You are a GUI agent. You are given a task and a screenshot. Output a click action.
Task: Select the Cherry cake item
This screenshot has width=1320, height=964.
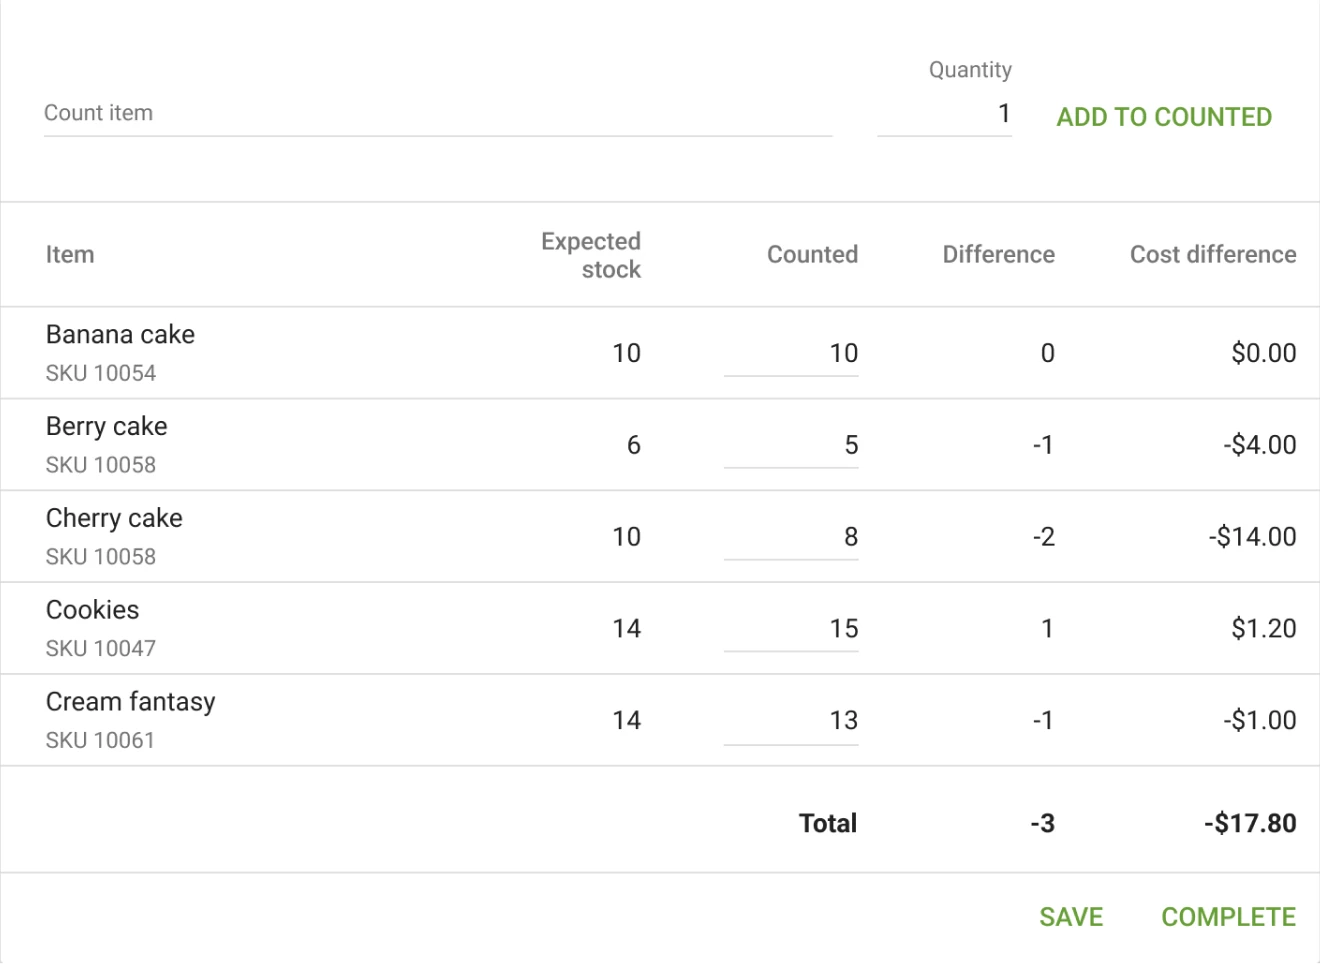113,518
